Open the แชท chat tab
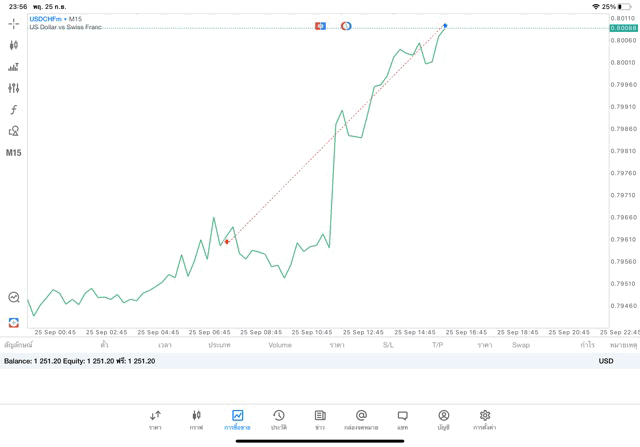Screen dimensions: 640x447 [402, 419]
